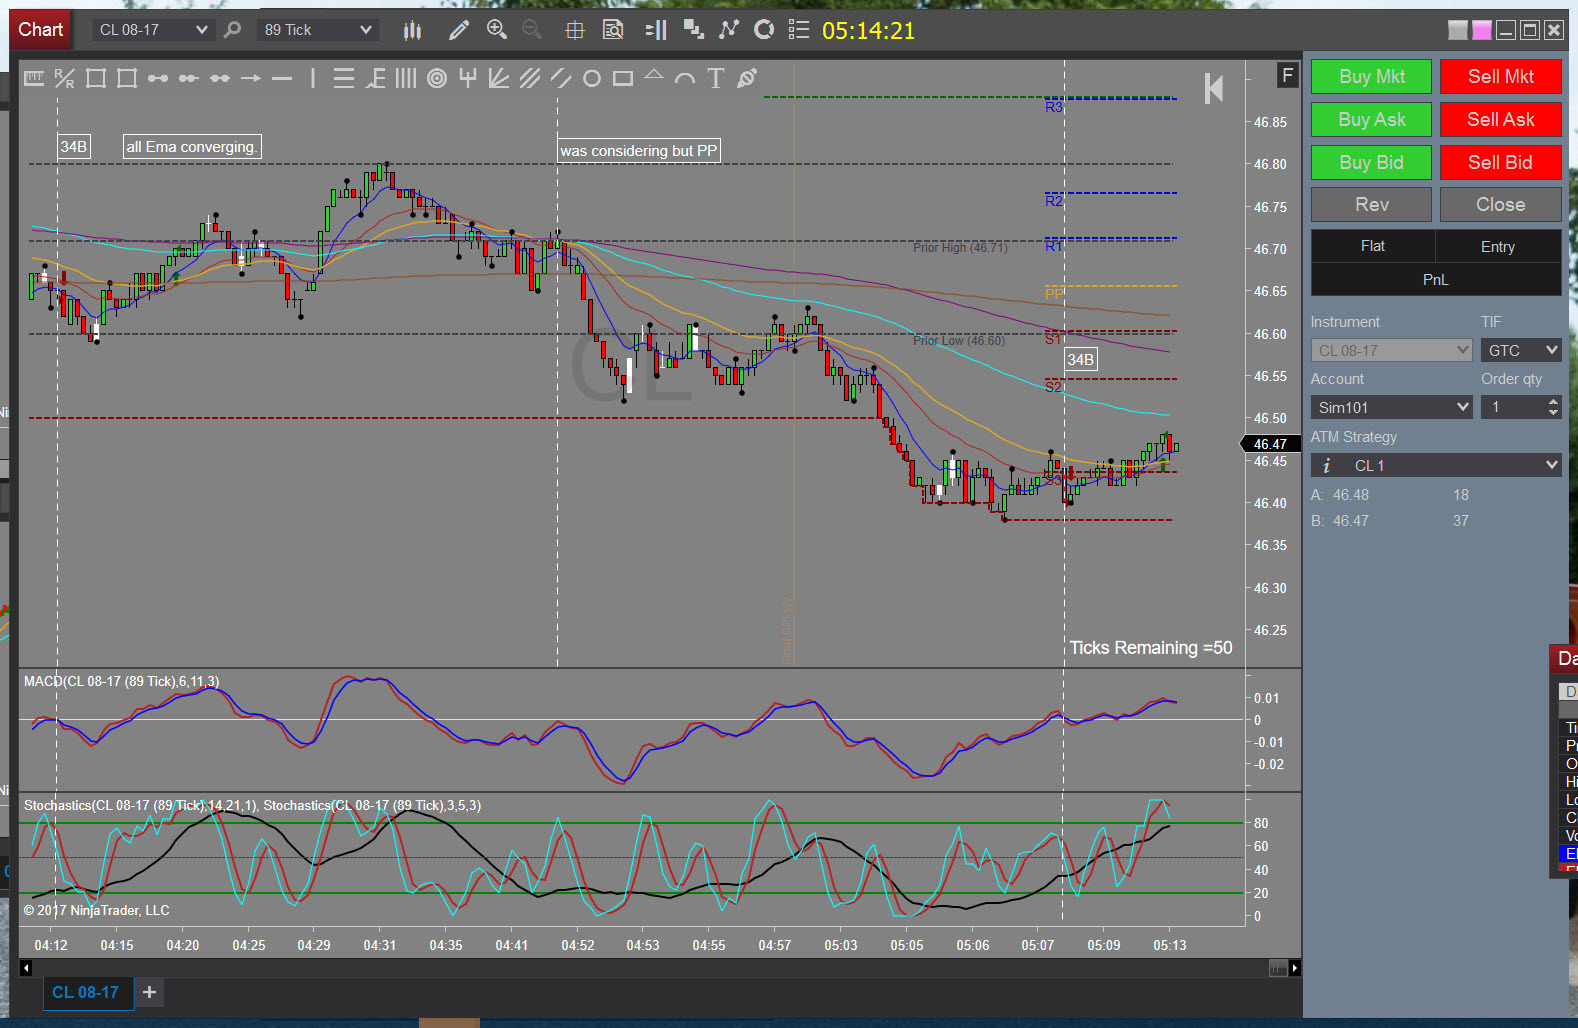This screenshot has height=1028, width=1578.
Task: Click the MACD indicator label
Action: click(122, 681)
